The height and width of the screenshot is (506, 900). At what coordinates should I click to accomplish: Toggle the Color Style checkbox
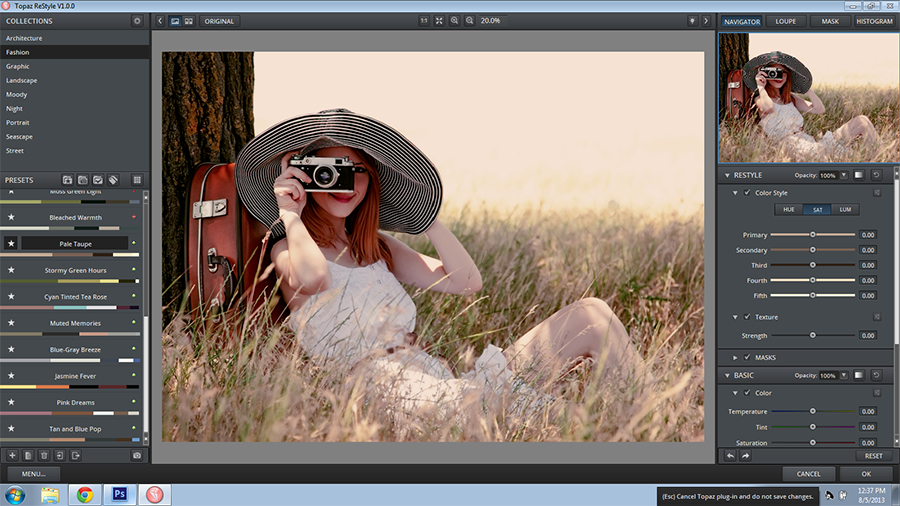[x=747, y=193]
